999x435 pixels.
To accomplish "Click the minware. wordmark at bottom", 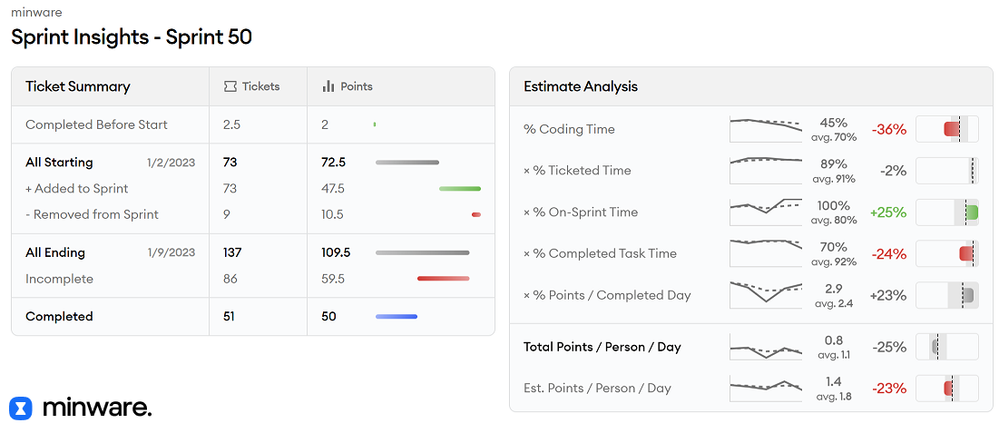I will [97, 408].
